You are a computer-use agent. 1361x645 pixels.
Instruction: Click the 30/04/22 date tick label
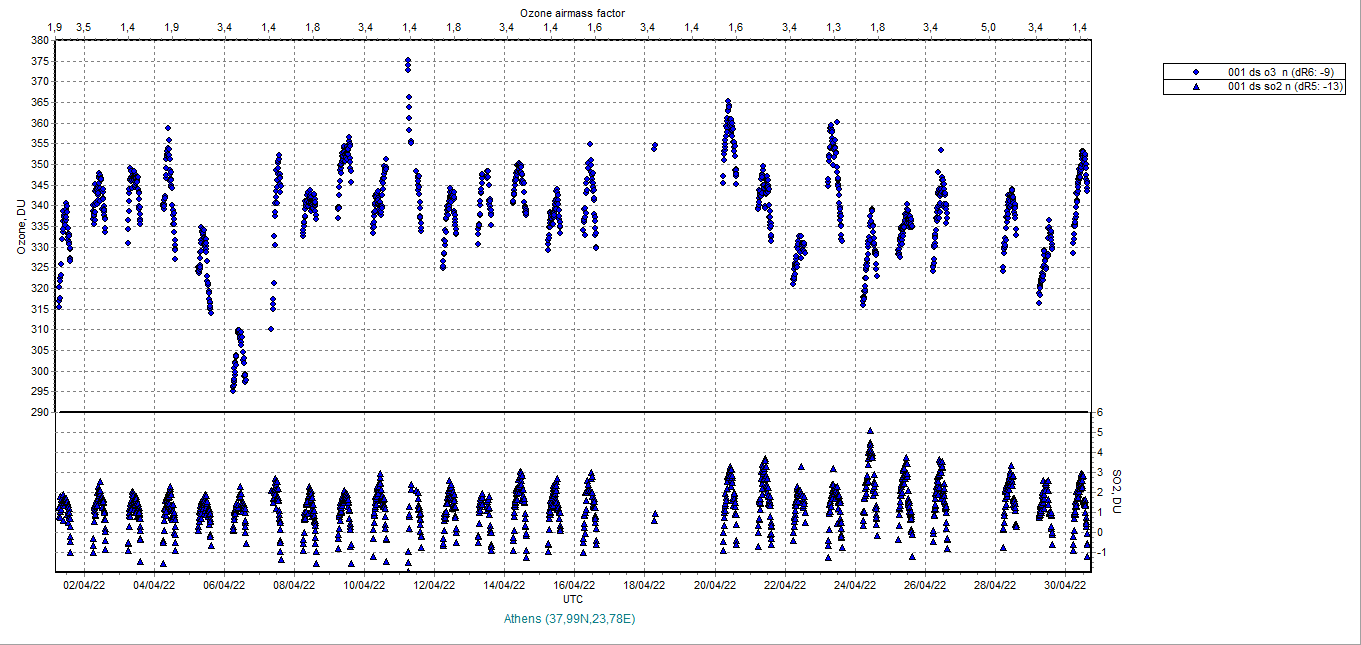(x=1066, y=586)
